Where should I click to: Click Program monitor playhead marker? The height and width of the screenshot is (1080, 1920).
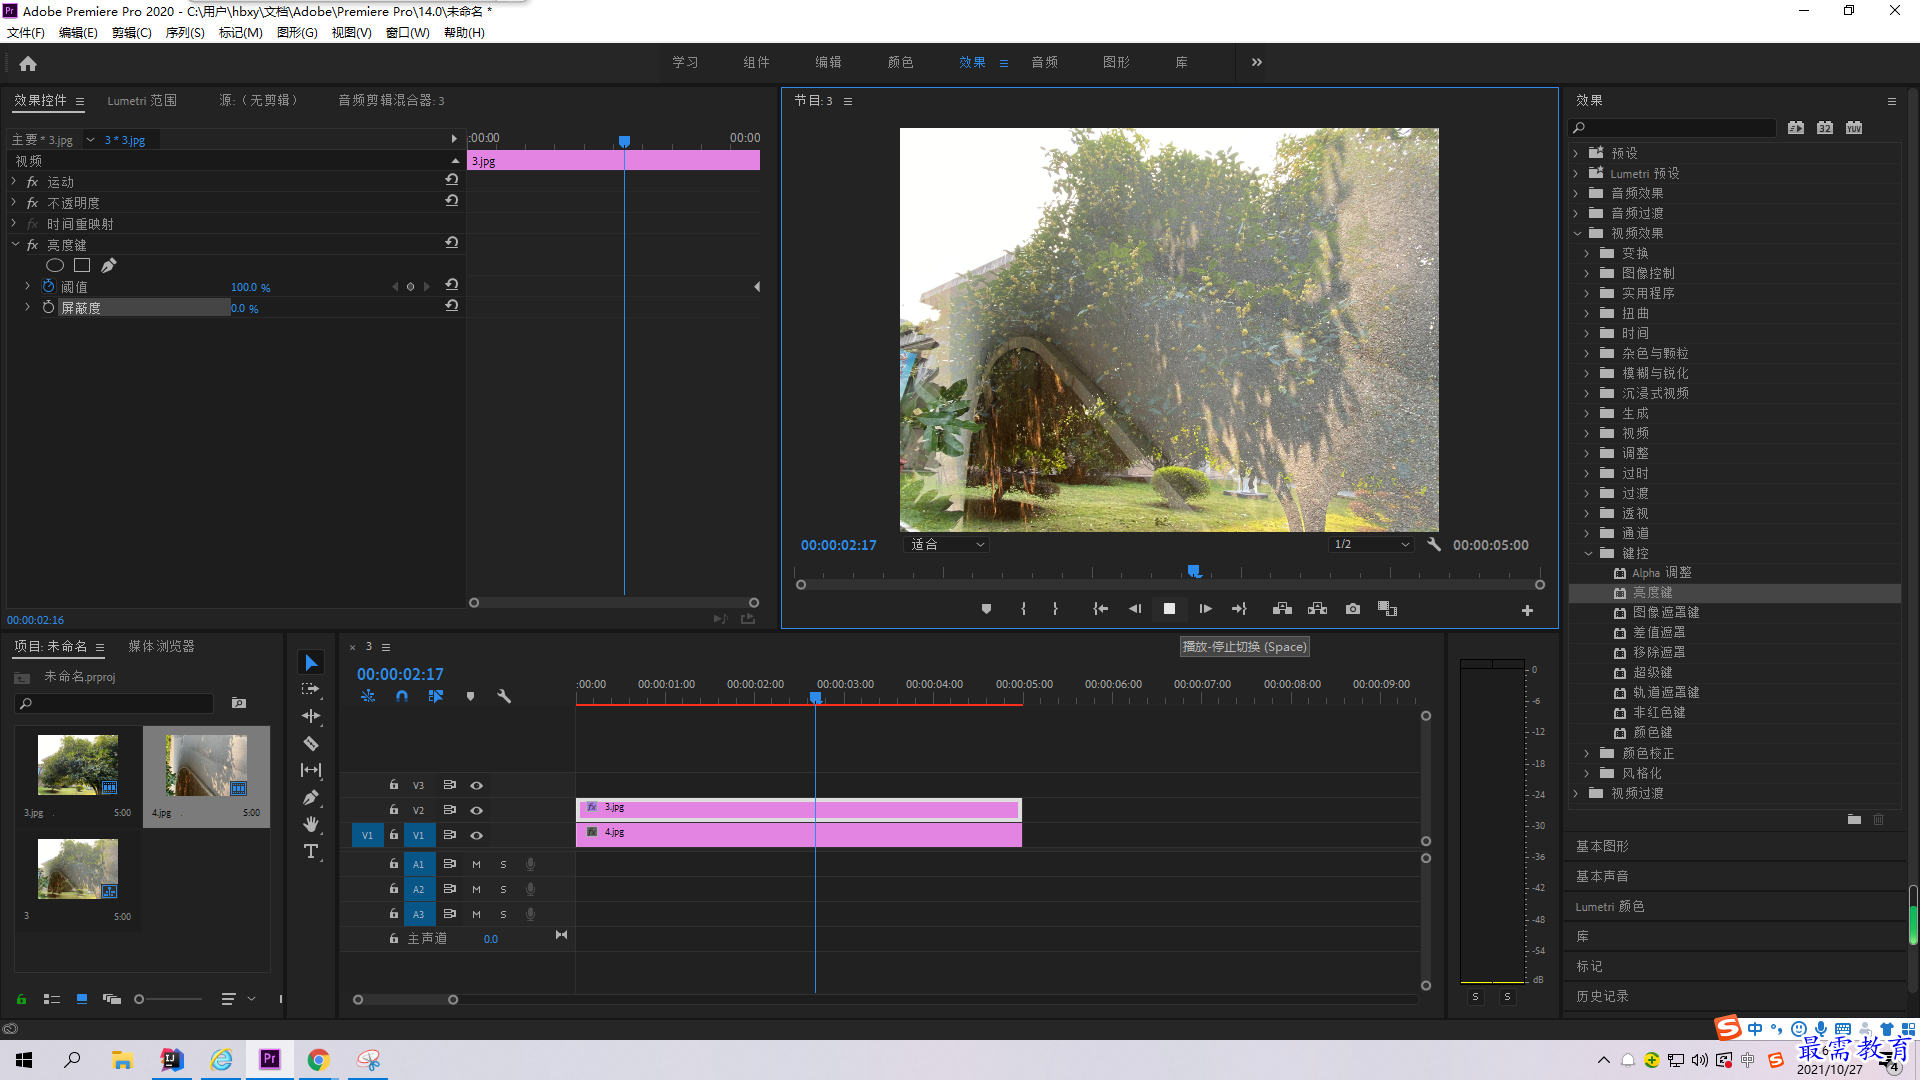(x=1193, y=571)
